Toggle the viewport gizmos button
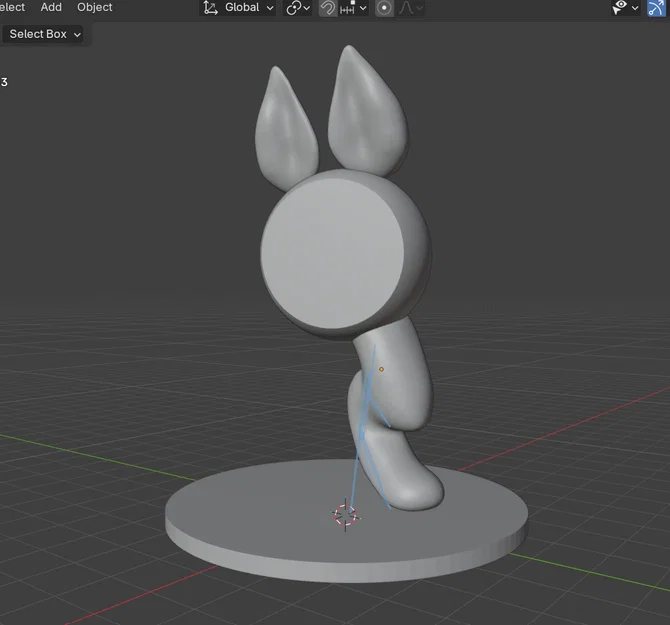 [x=656, y=8]
